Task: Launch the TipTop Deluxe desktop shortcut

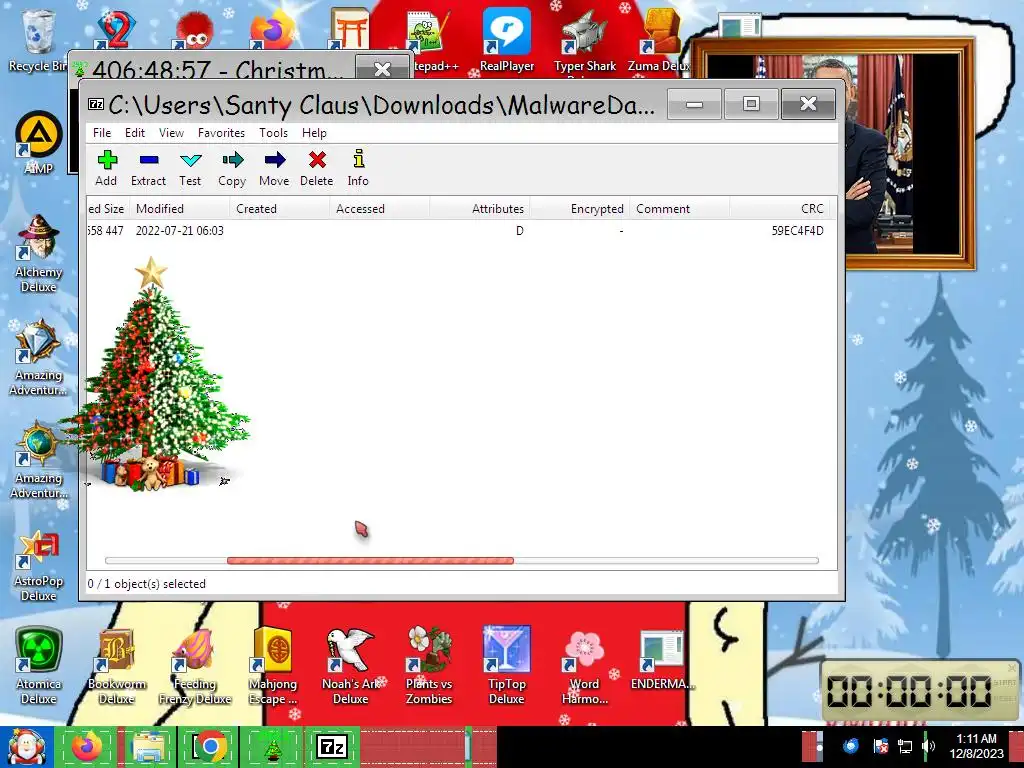Action: click(x=507, y=666)
